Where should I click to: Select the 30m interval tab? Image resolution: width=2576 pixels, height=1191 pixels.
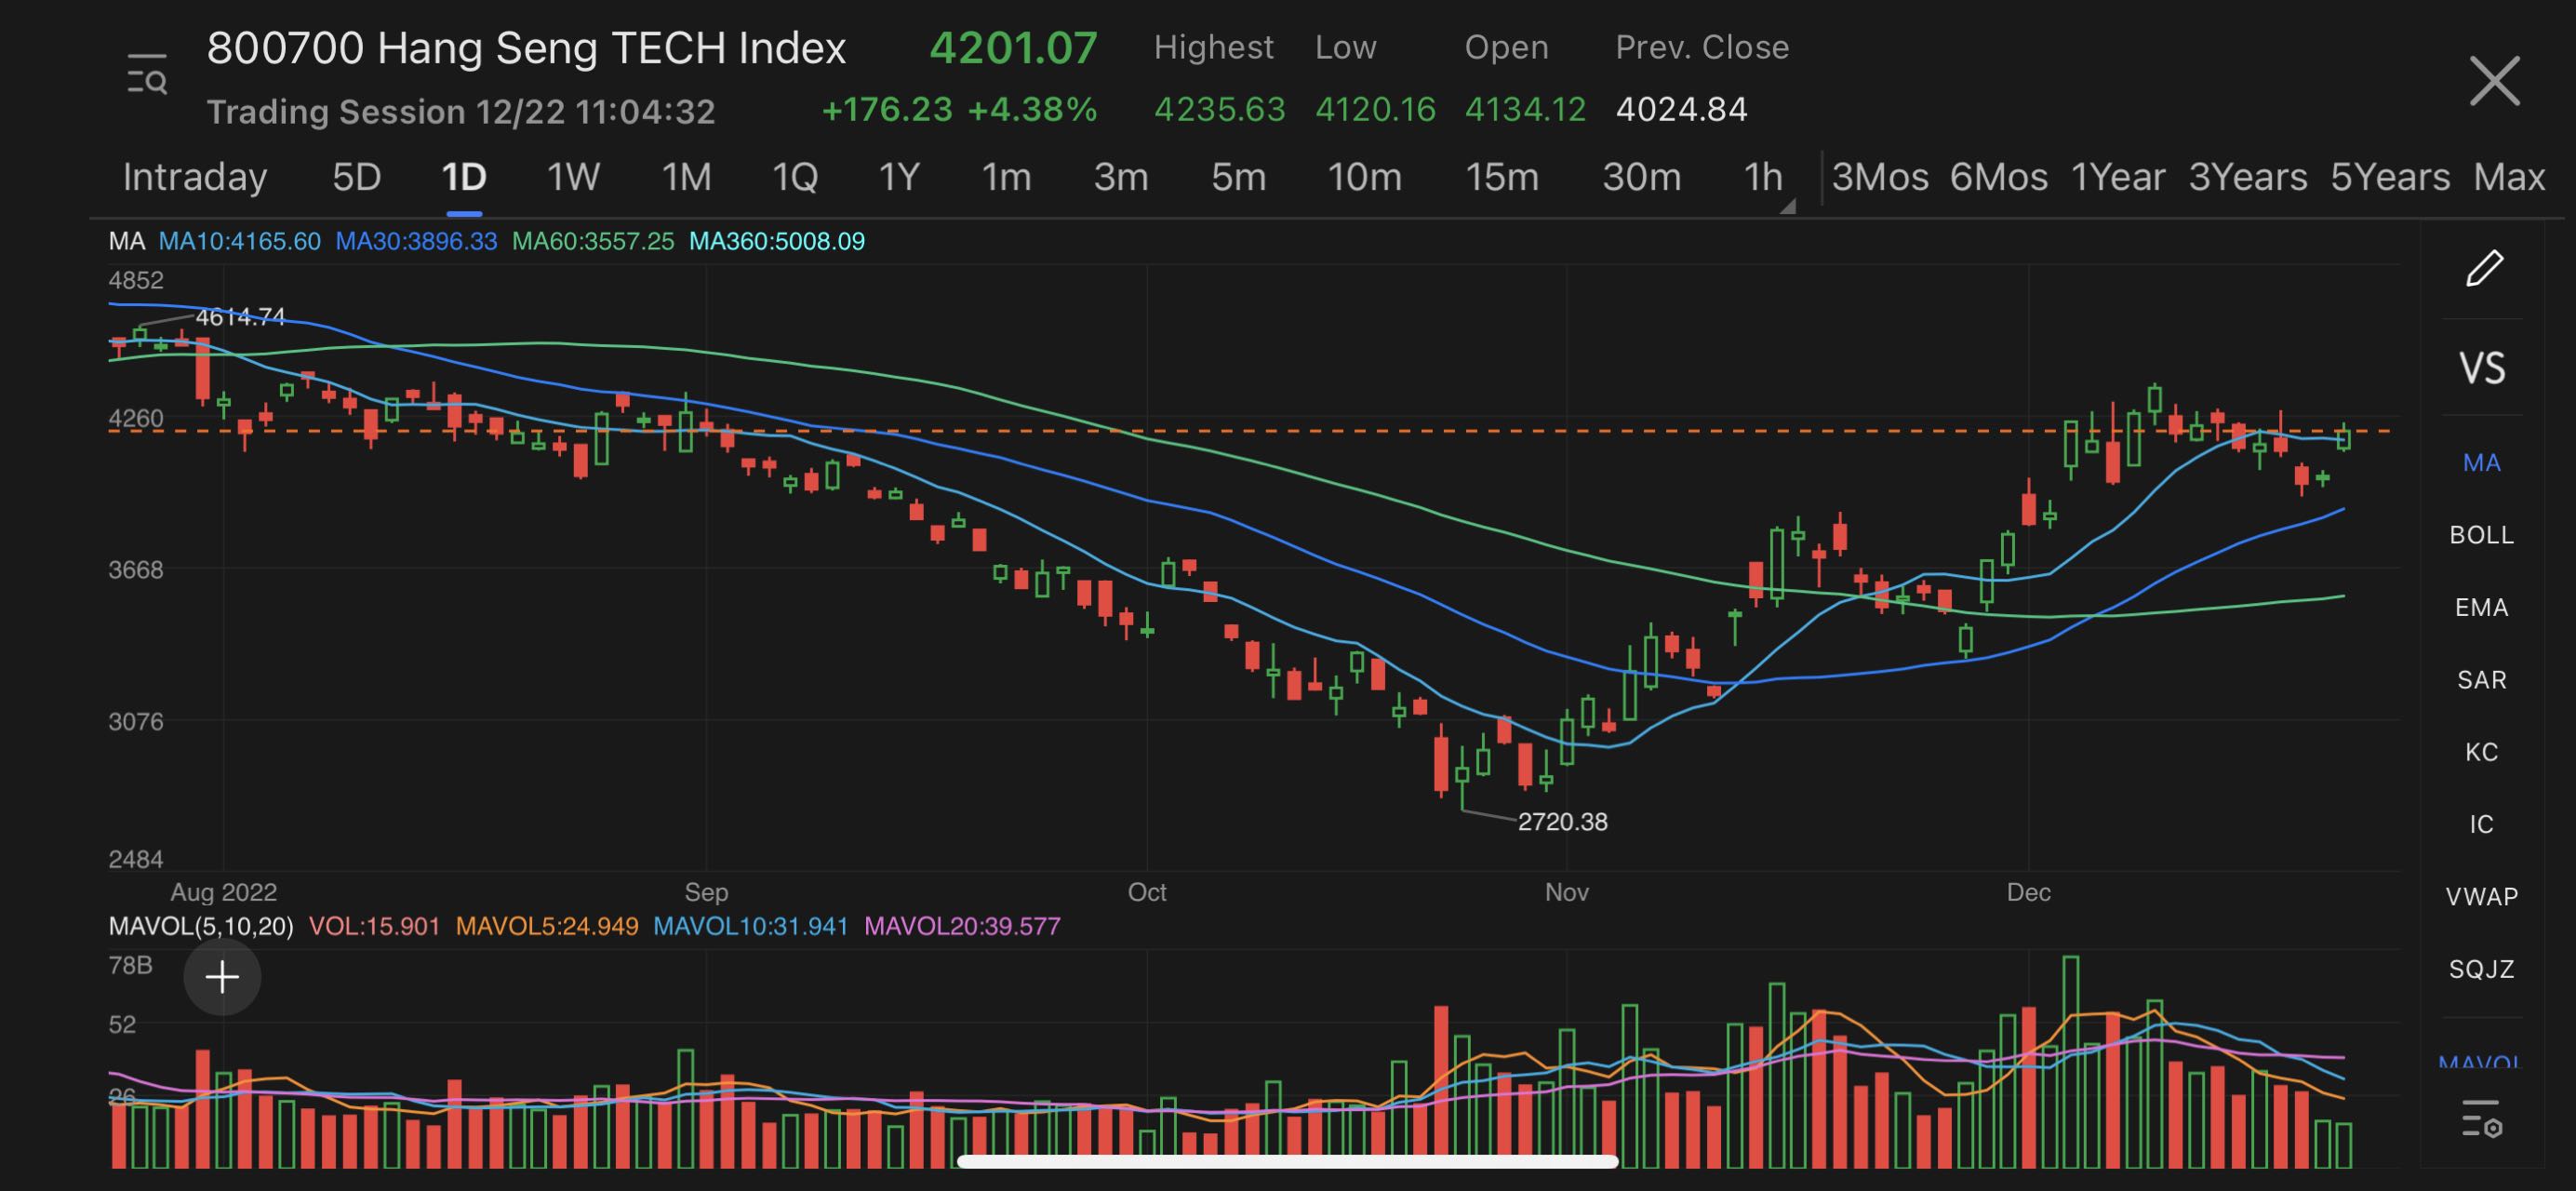[1641, 177]
